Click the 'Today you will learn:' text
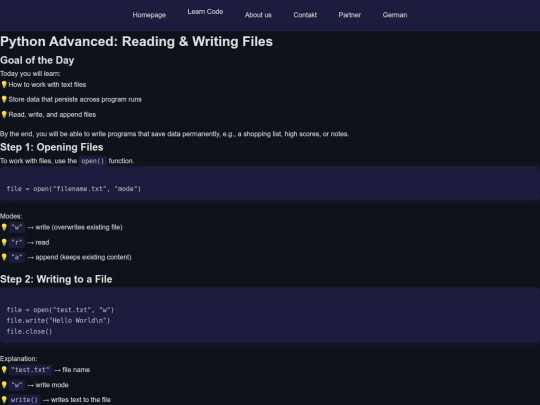Viewport: 540px width, 405px height. (x=31, y=74)
